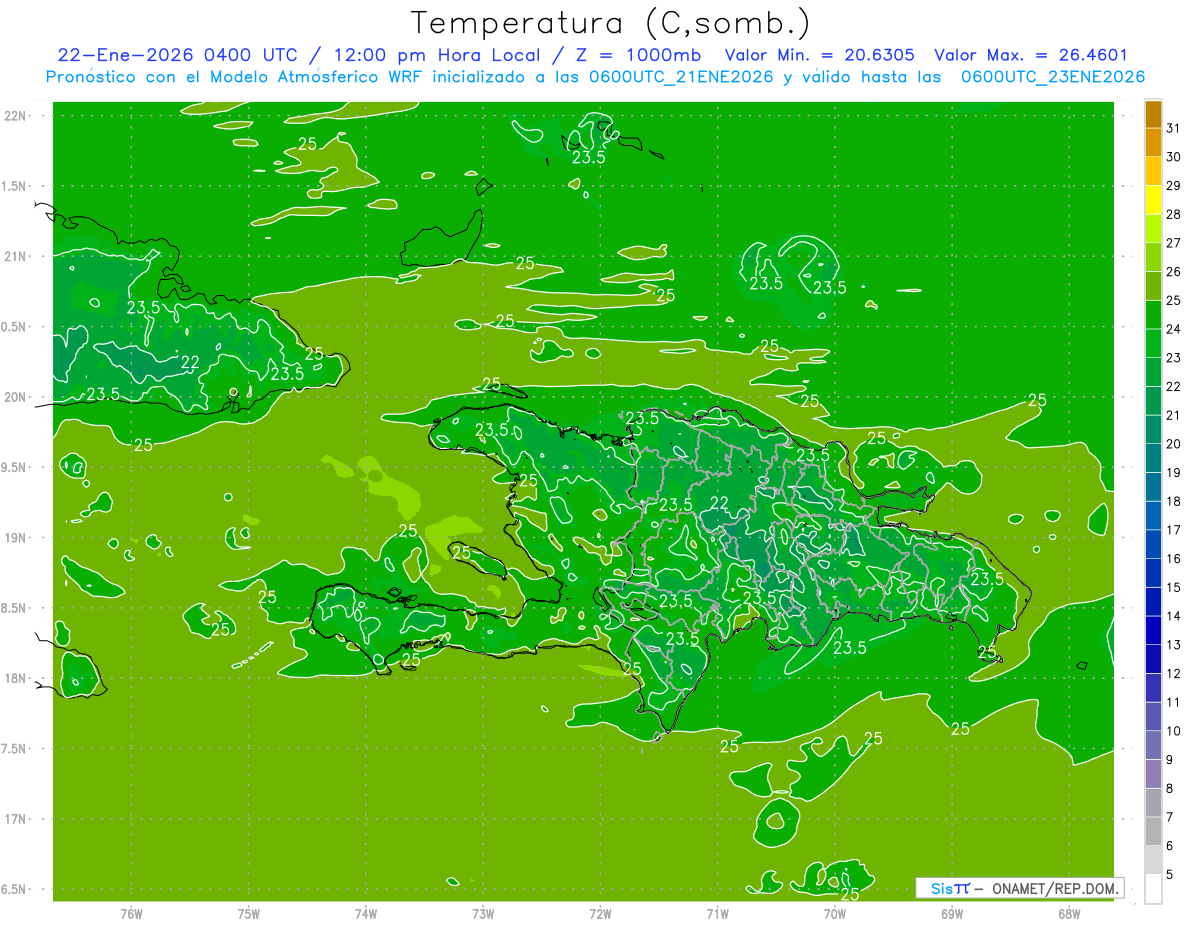Click the '70W' longitude axis label
The height and width of the screenshot is (927, 1200).
coord(835,914)
